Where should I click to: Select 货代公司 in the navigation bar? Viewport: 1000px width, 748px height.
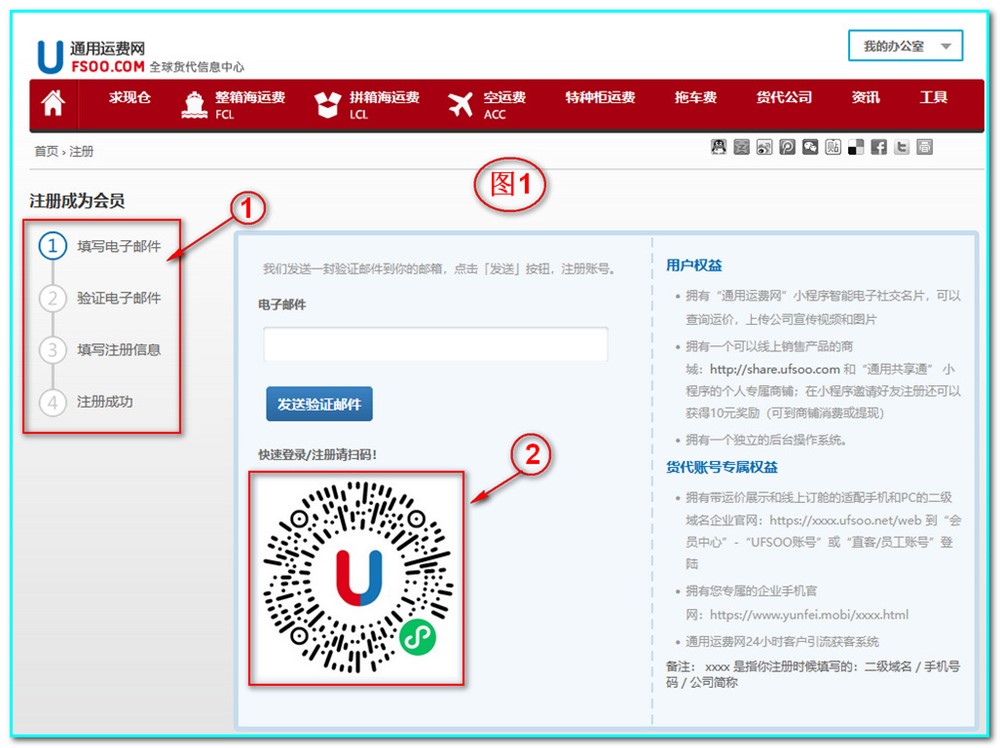point(784,98)
